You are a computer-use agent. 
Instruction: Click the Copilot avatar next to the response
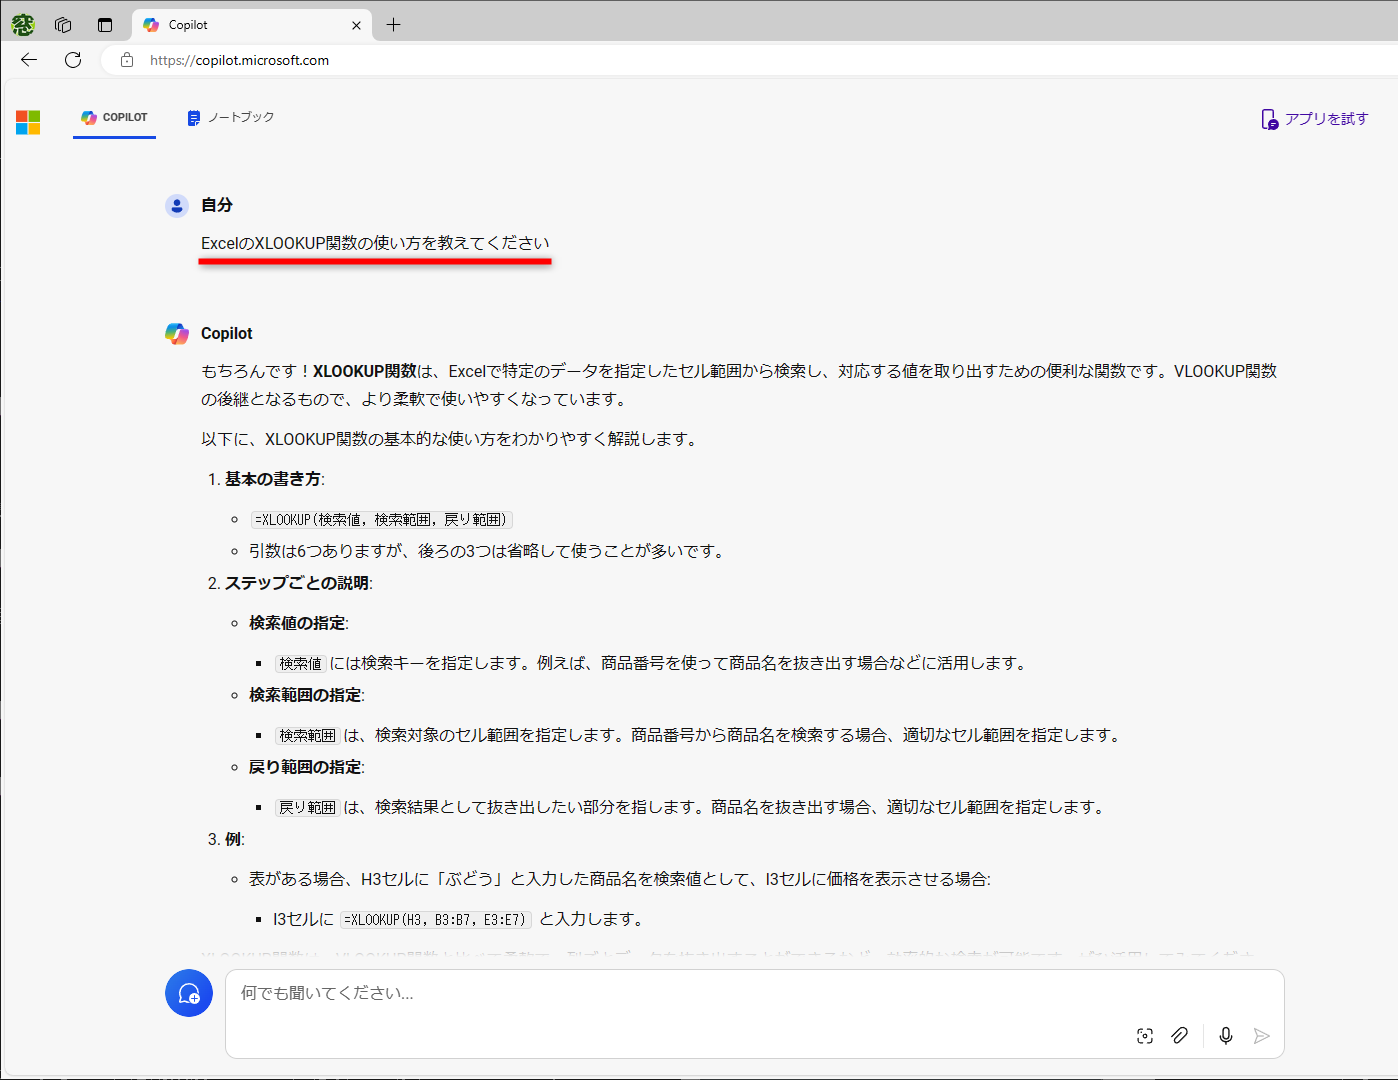tap(177, 333)
